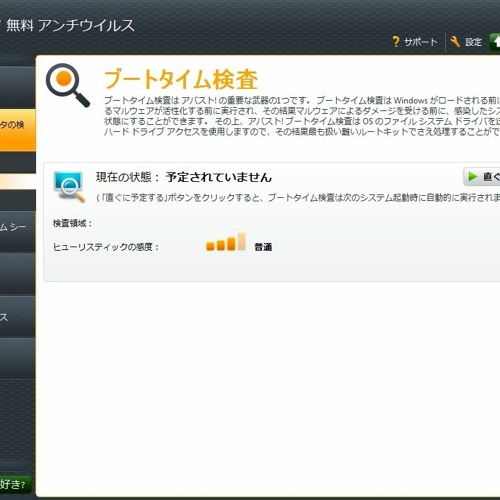
Task: Click the green 好き? button
Action: coord(15,484)
